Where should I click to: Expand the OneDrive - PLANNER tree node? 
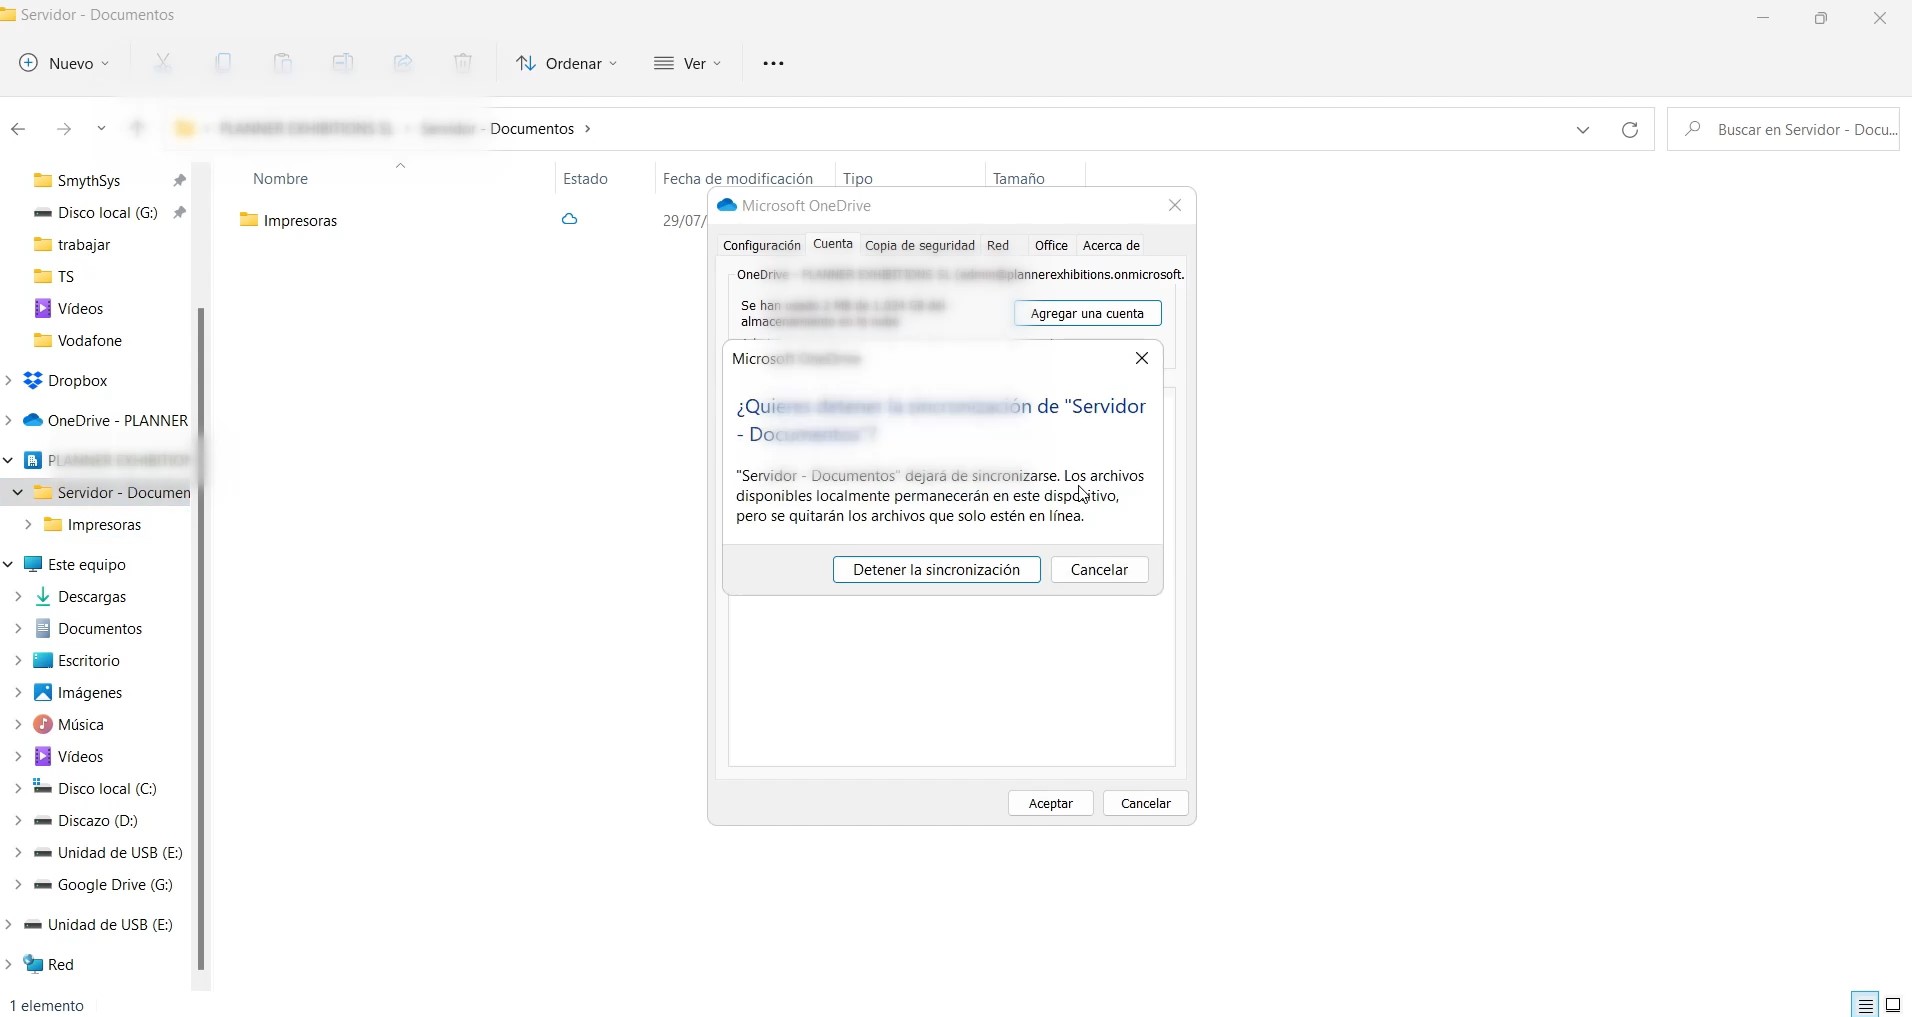pos(8,420)
